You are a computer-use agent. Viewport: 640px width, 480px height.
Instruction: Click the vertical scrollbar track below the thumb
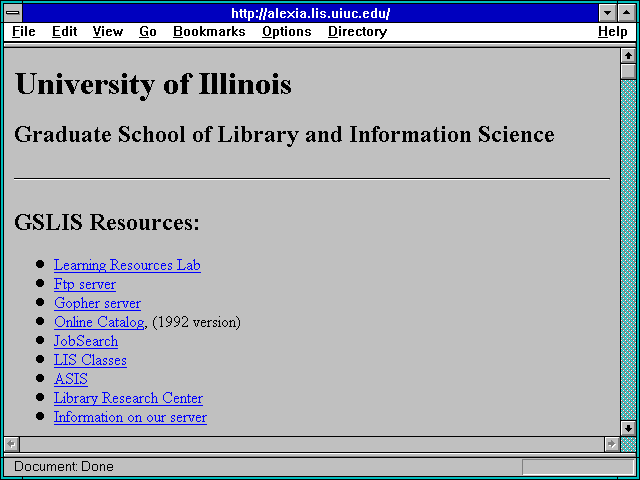point(628,250)
